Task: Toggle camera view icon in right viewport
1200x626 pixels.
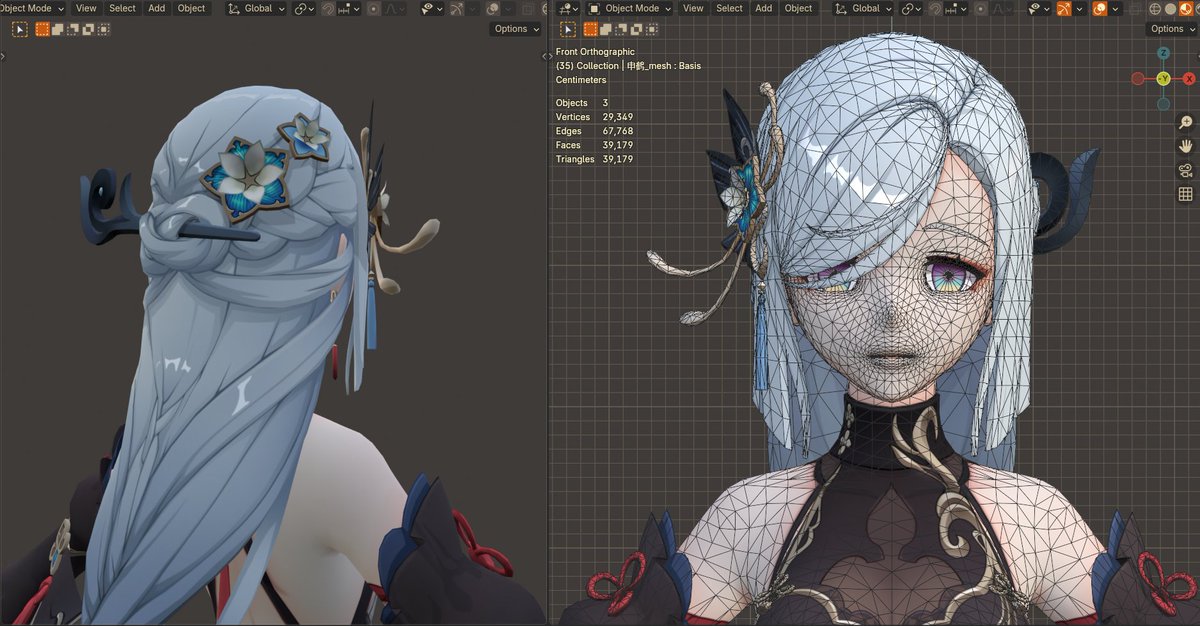Action: 1185,170
